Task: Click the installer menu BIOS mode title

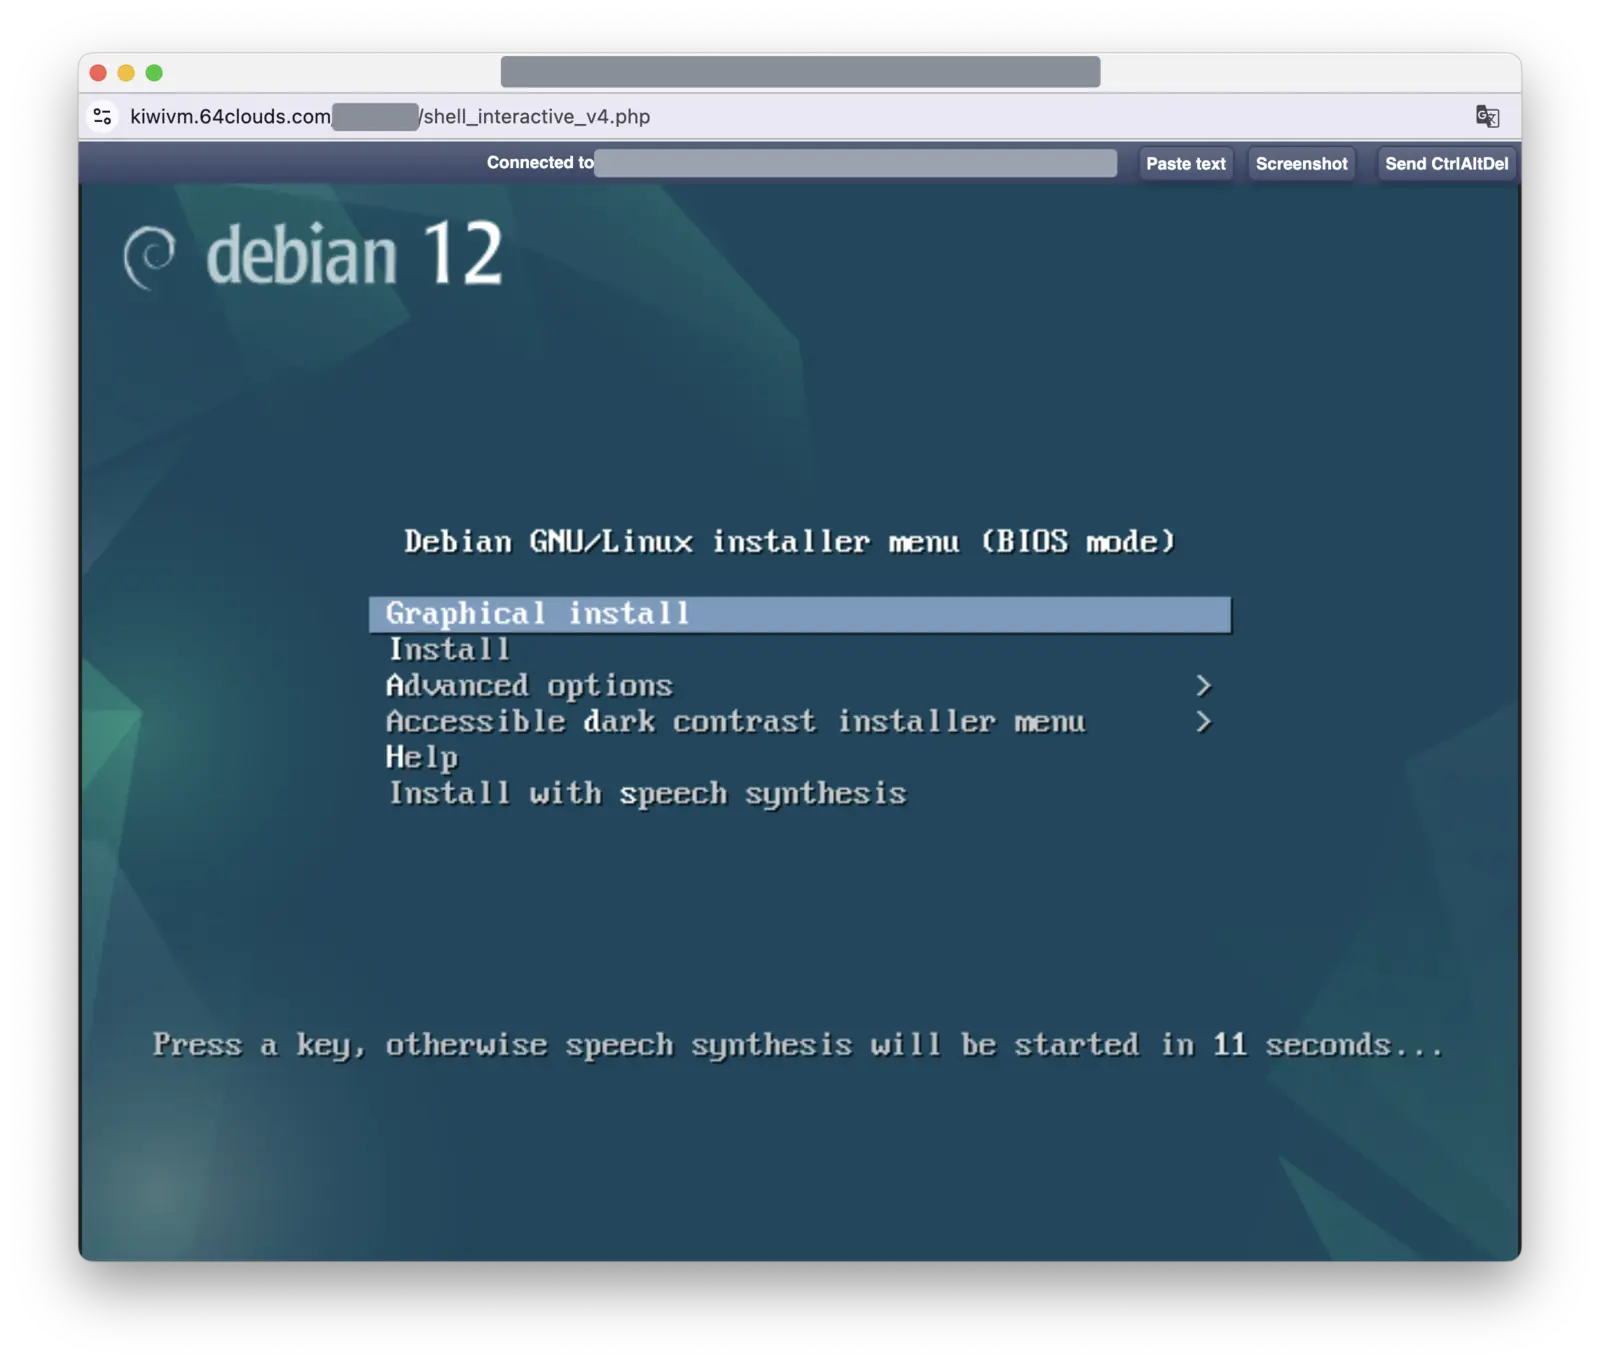Action: click(789, 542)
